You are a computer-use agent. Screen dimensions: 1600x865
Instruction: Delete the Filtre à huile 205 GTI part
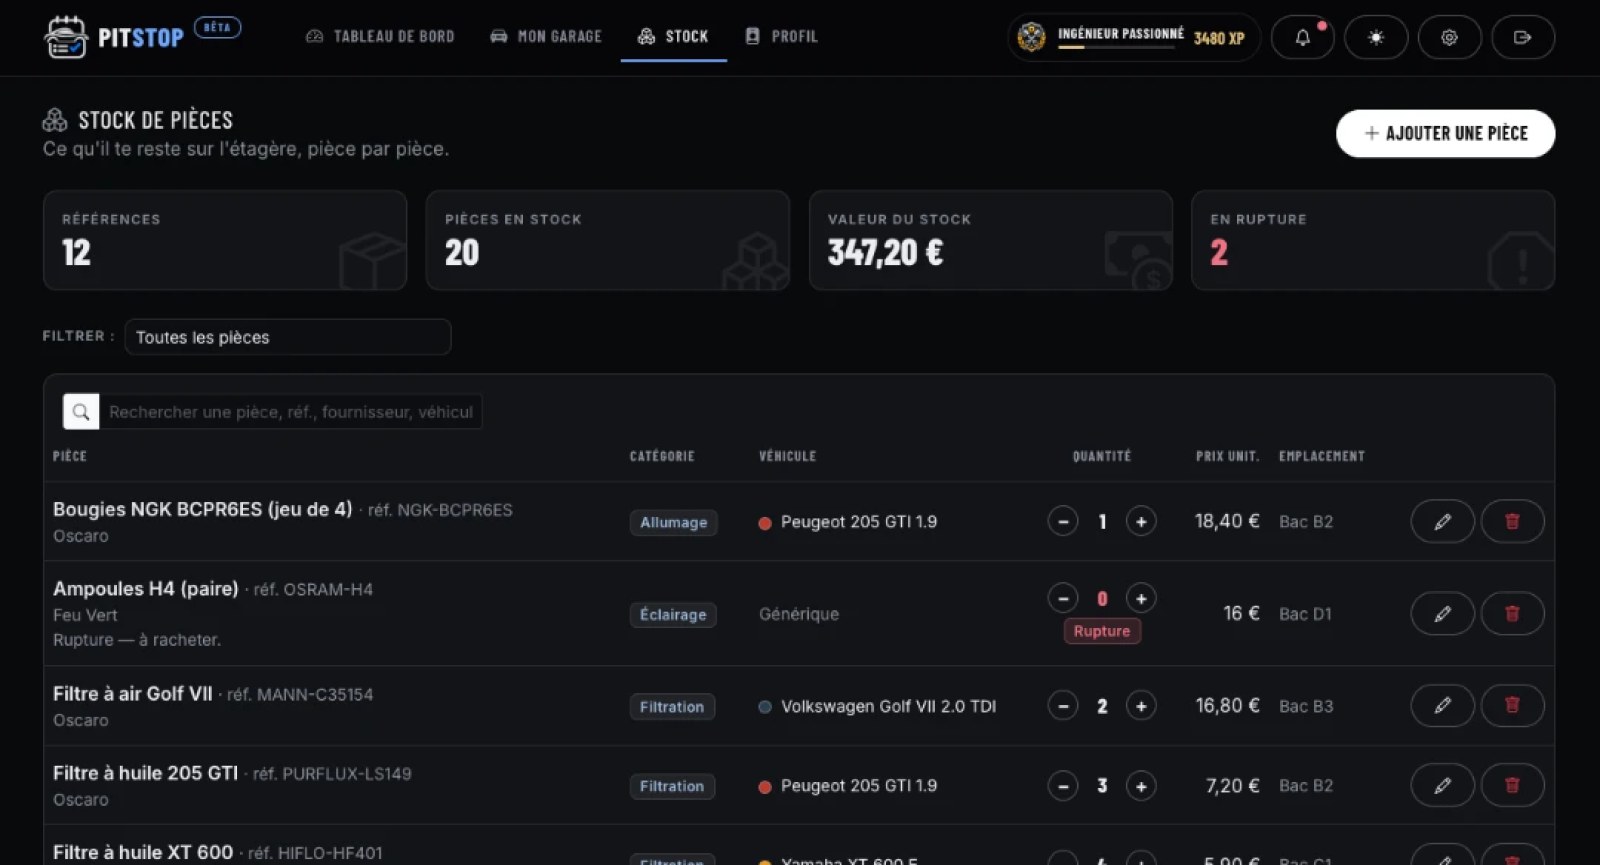click(1512, 785)
